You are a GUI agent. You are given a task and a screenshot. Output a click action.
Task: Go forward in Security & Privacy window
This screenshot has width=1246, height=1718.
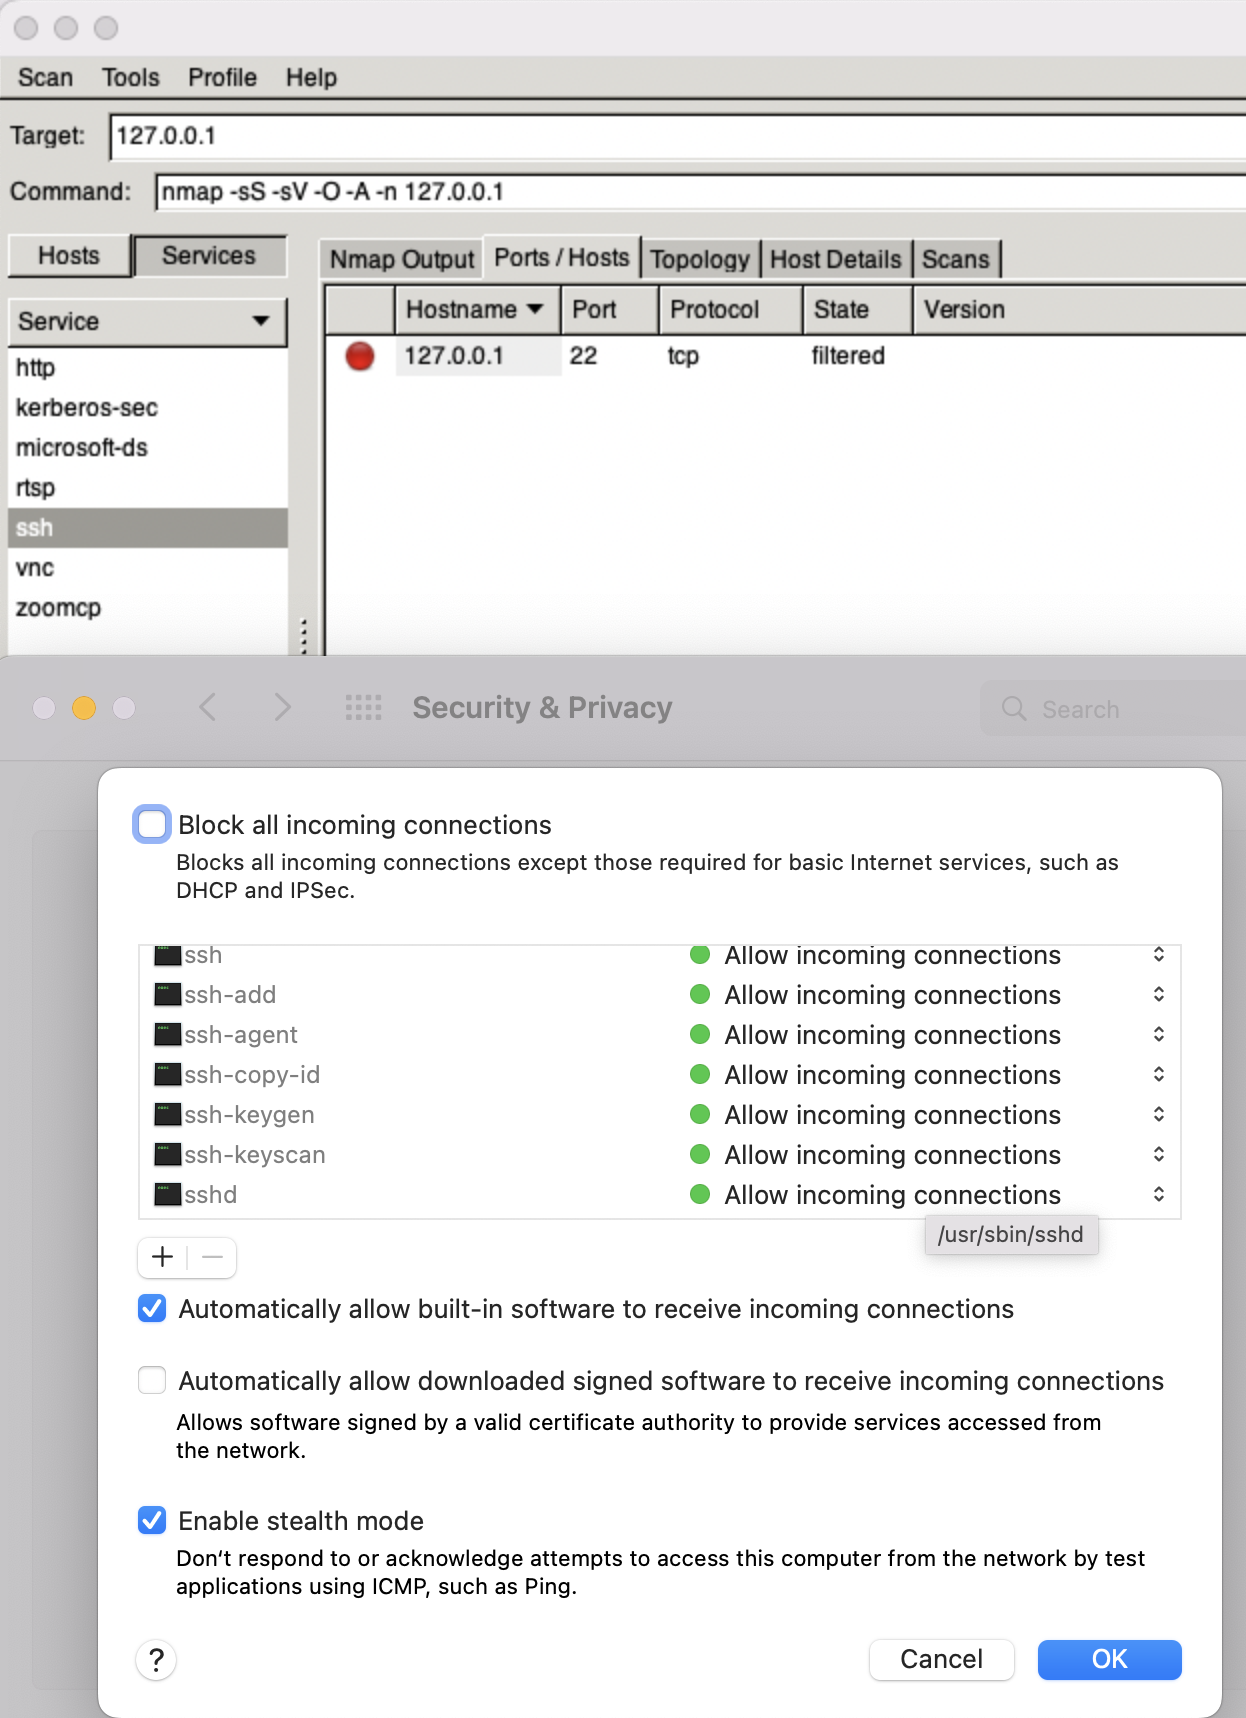click(x=282, y=708)
